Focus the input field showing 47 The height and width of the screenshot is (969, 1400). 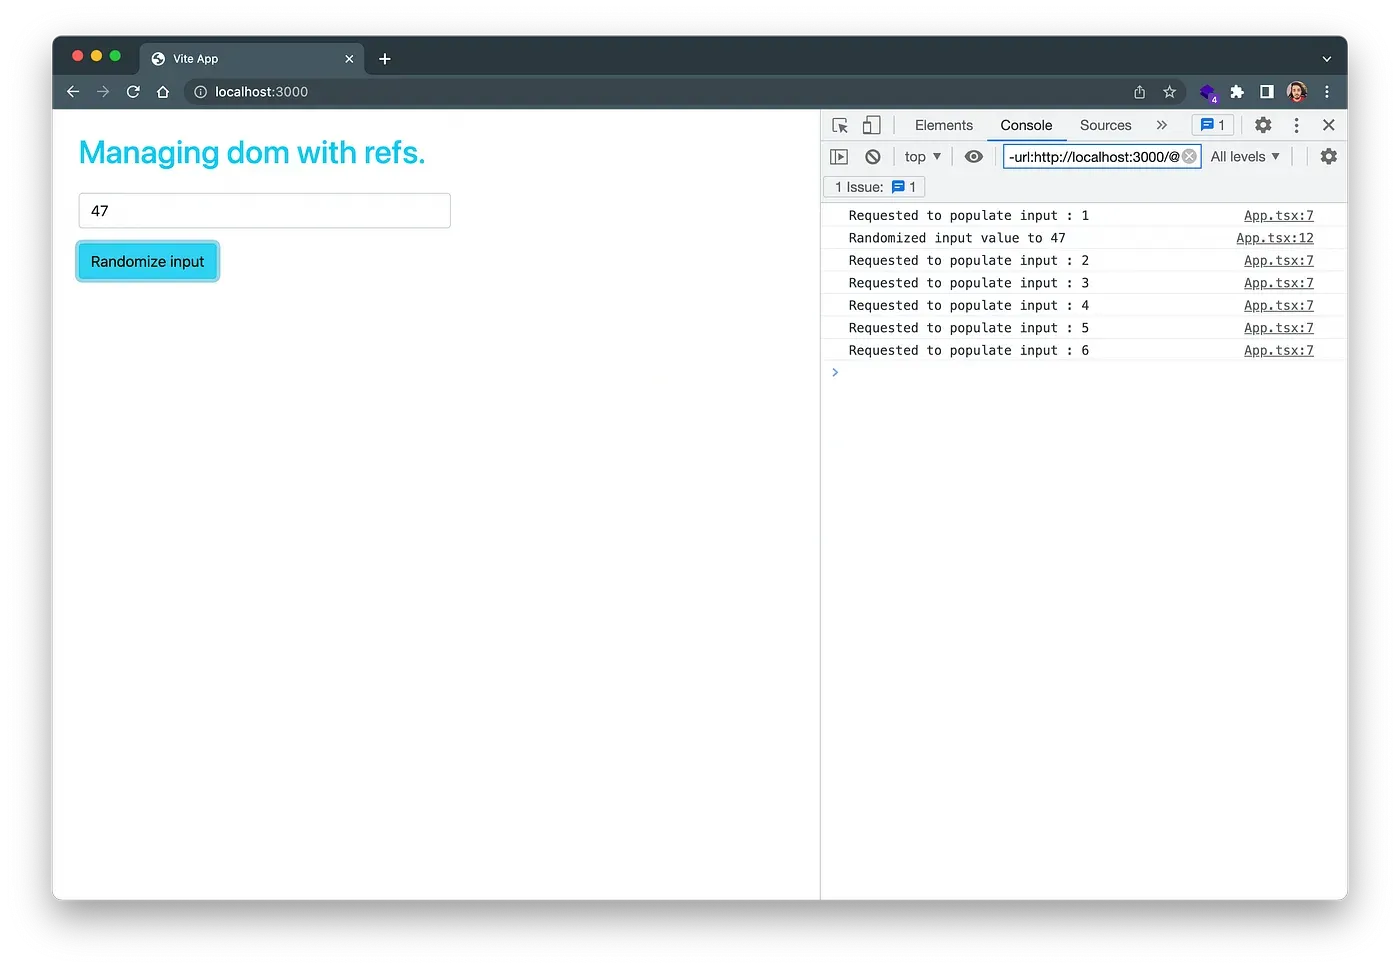[x=264, y=211]
